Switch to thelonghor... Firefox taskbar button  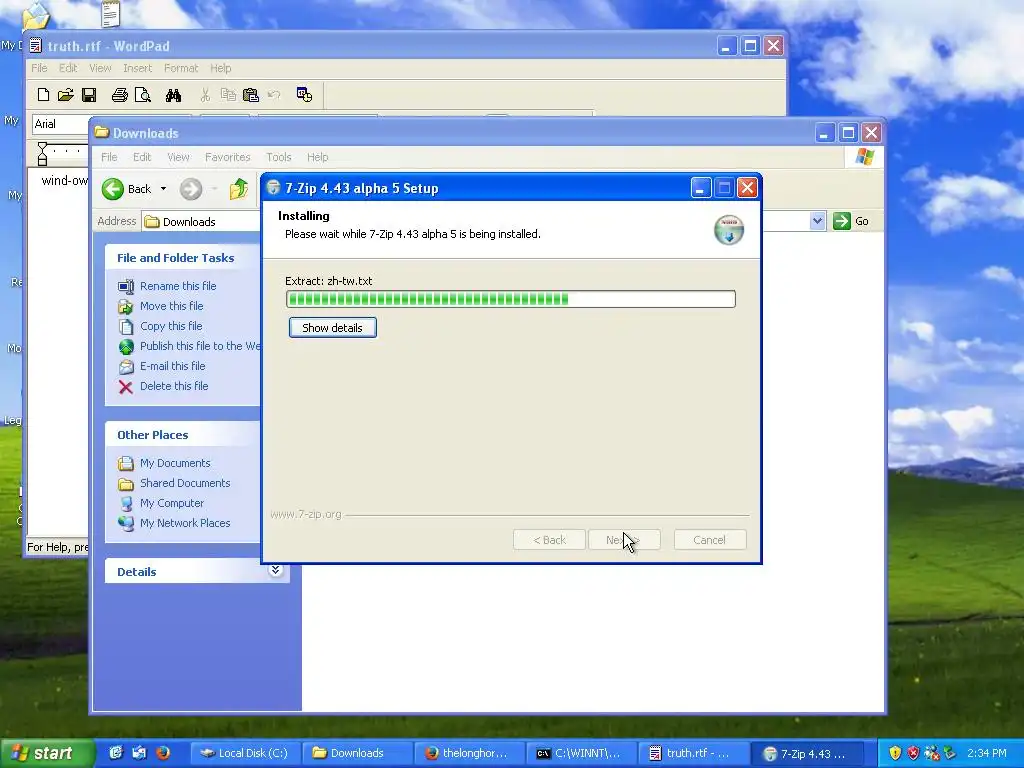pos(468,754)
